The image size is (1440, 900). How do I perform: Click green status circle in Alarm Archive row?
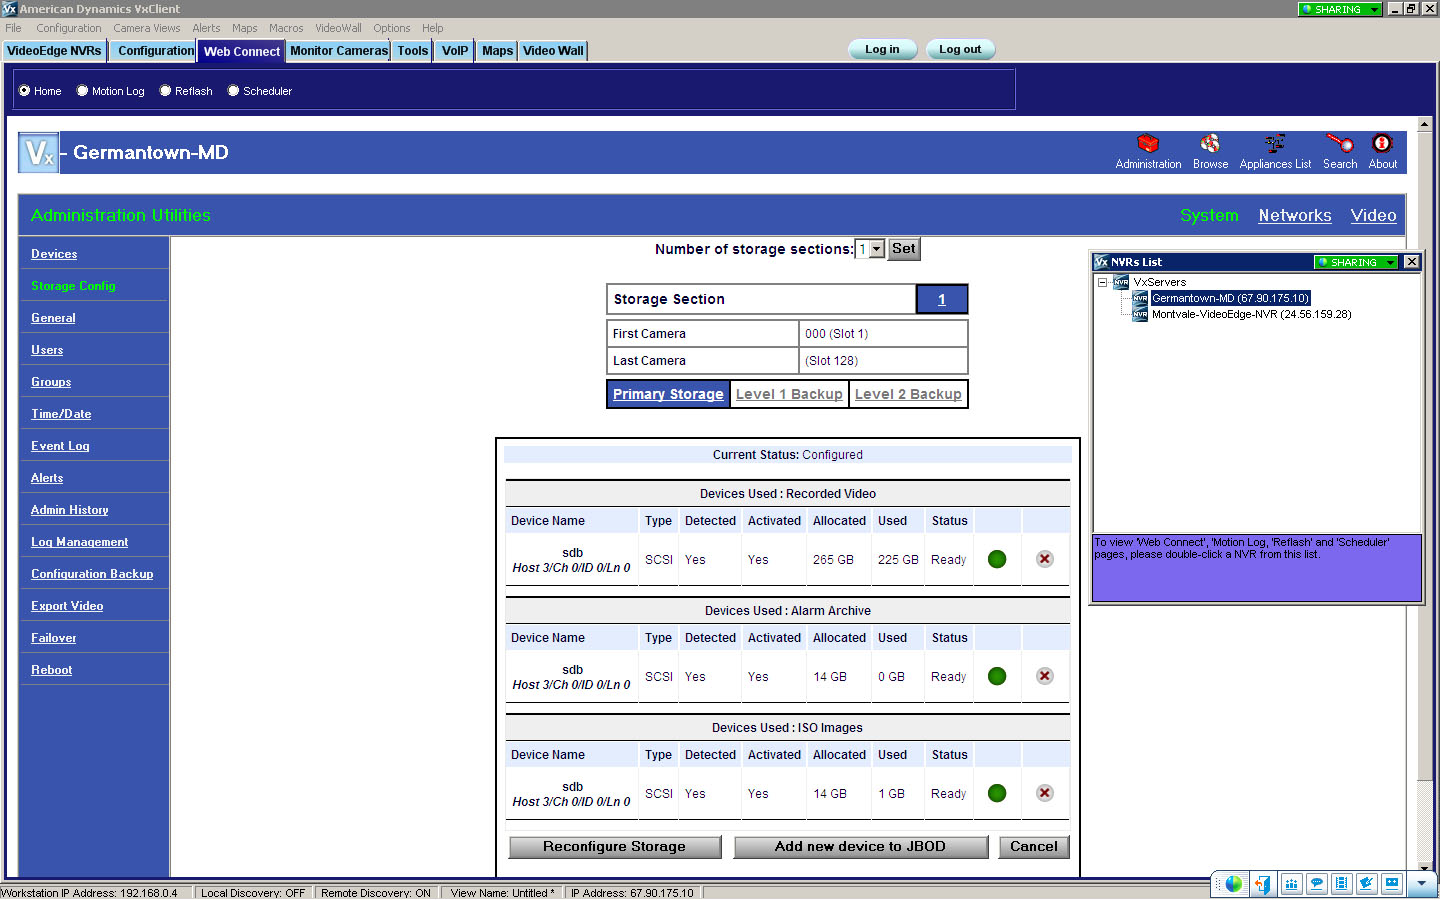[x=997, y=676]
